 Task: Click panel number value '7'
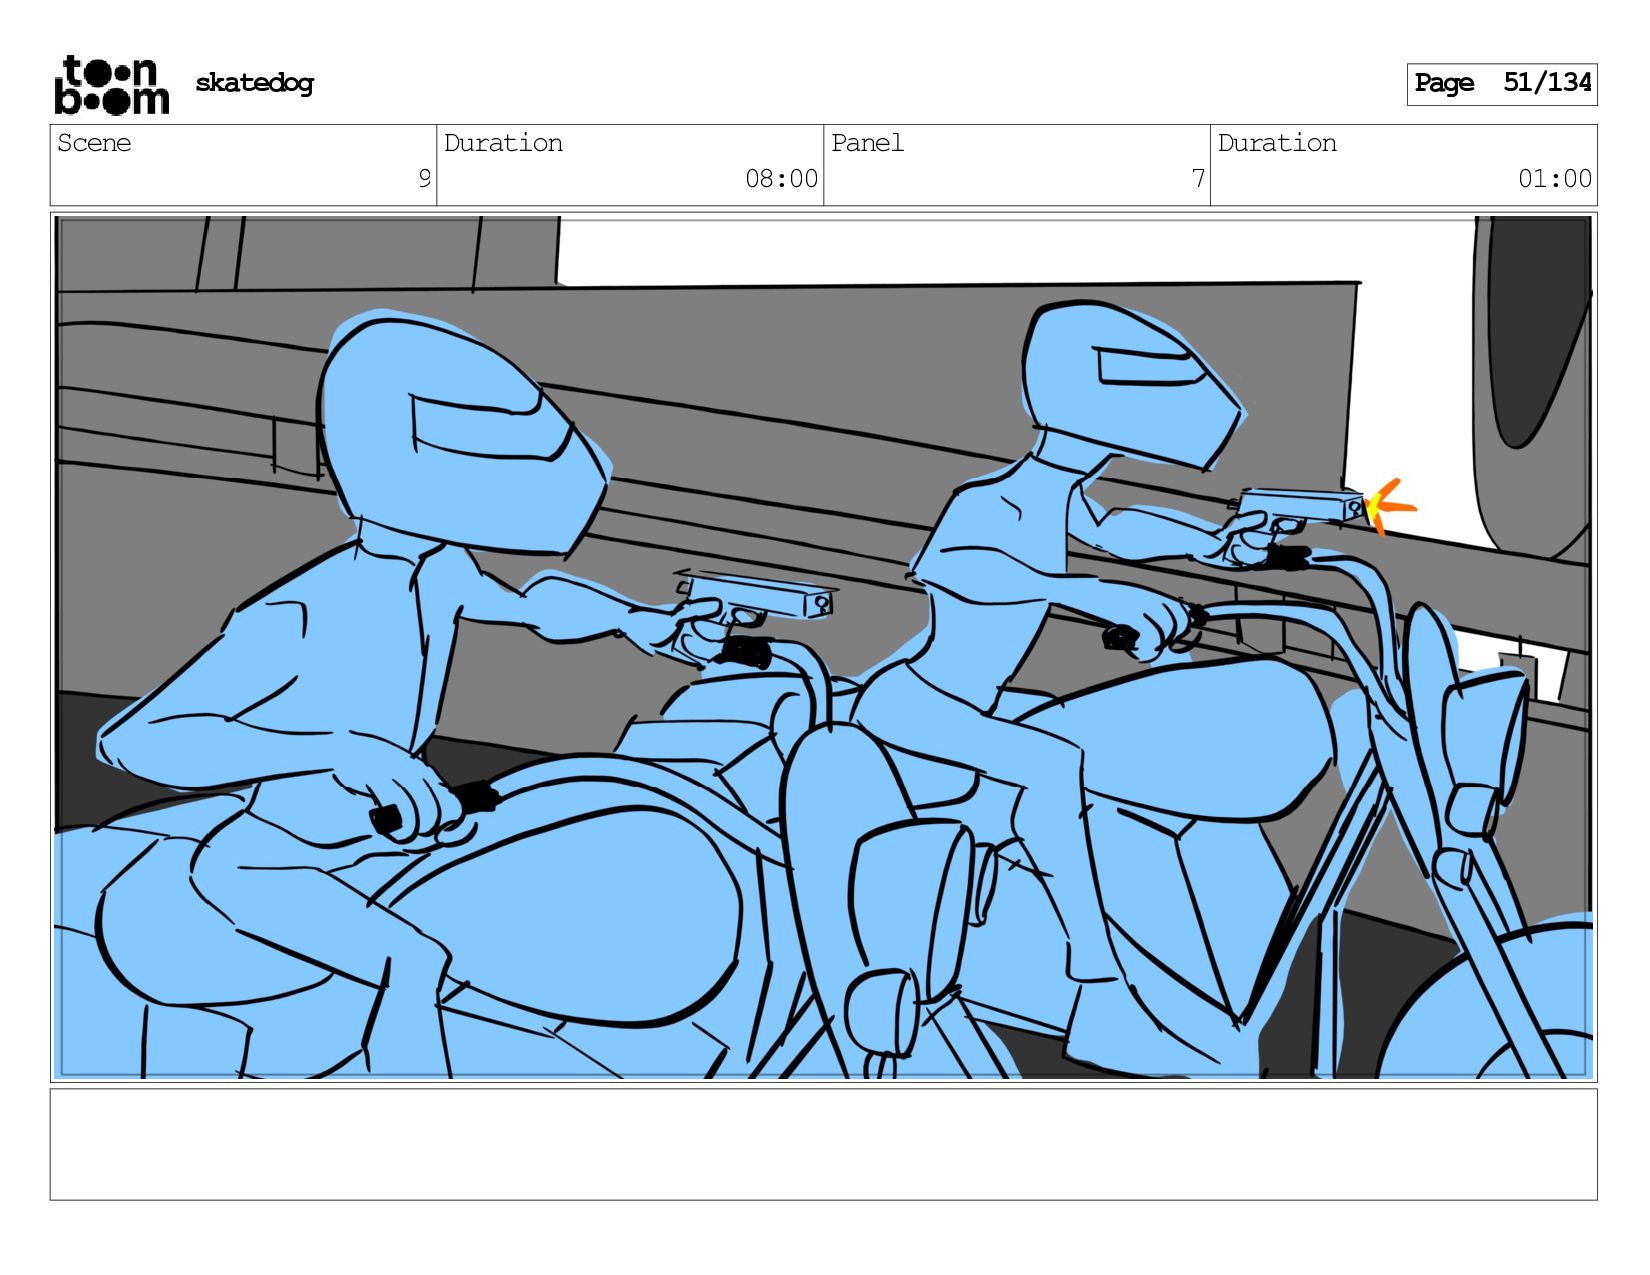[1198, 179]
